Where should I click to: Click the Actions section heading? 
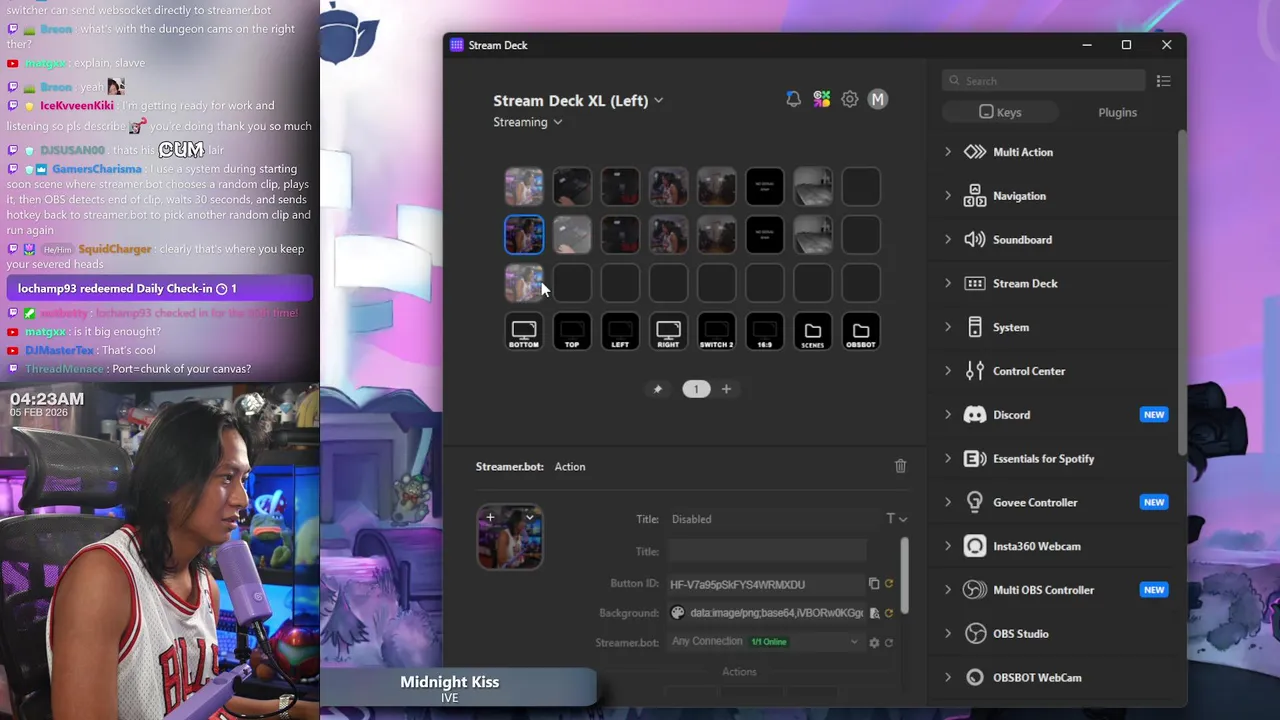click(739, 672)
